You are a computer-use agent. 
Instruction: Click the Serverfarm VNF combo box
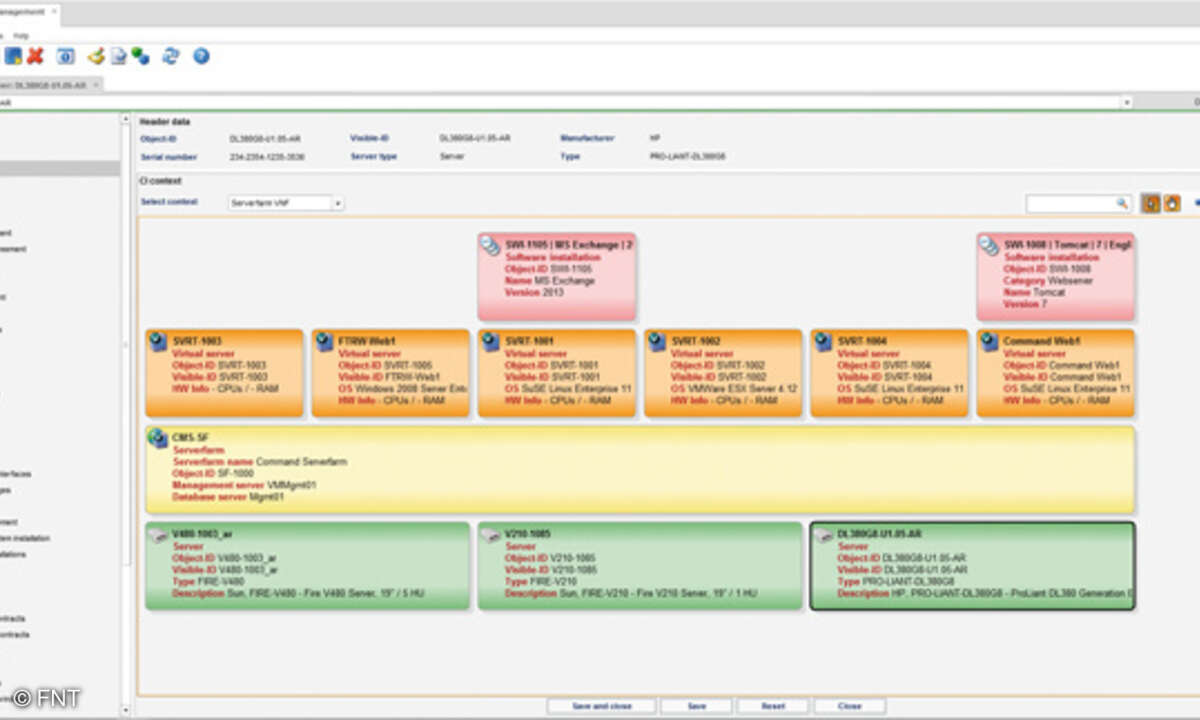[x=286, y=203]
